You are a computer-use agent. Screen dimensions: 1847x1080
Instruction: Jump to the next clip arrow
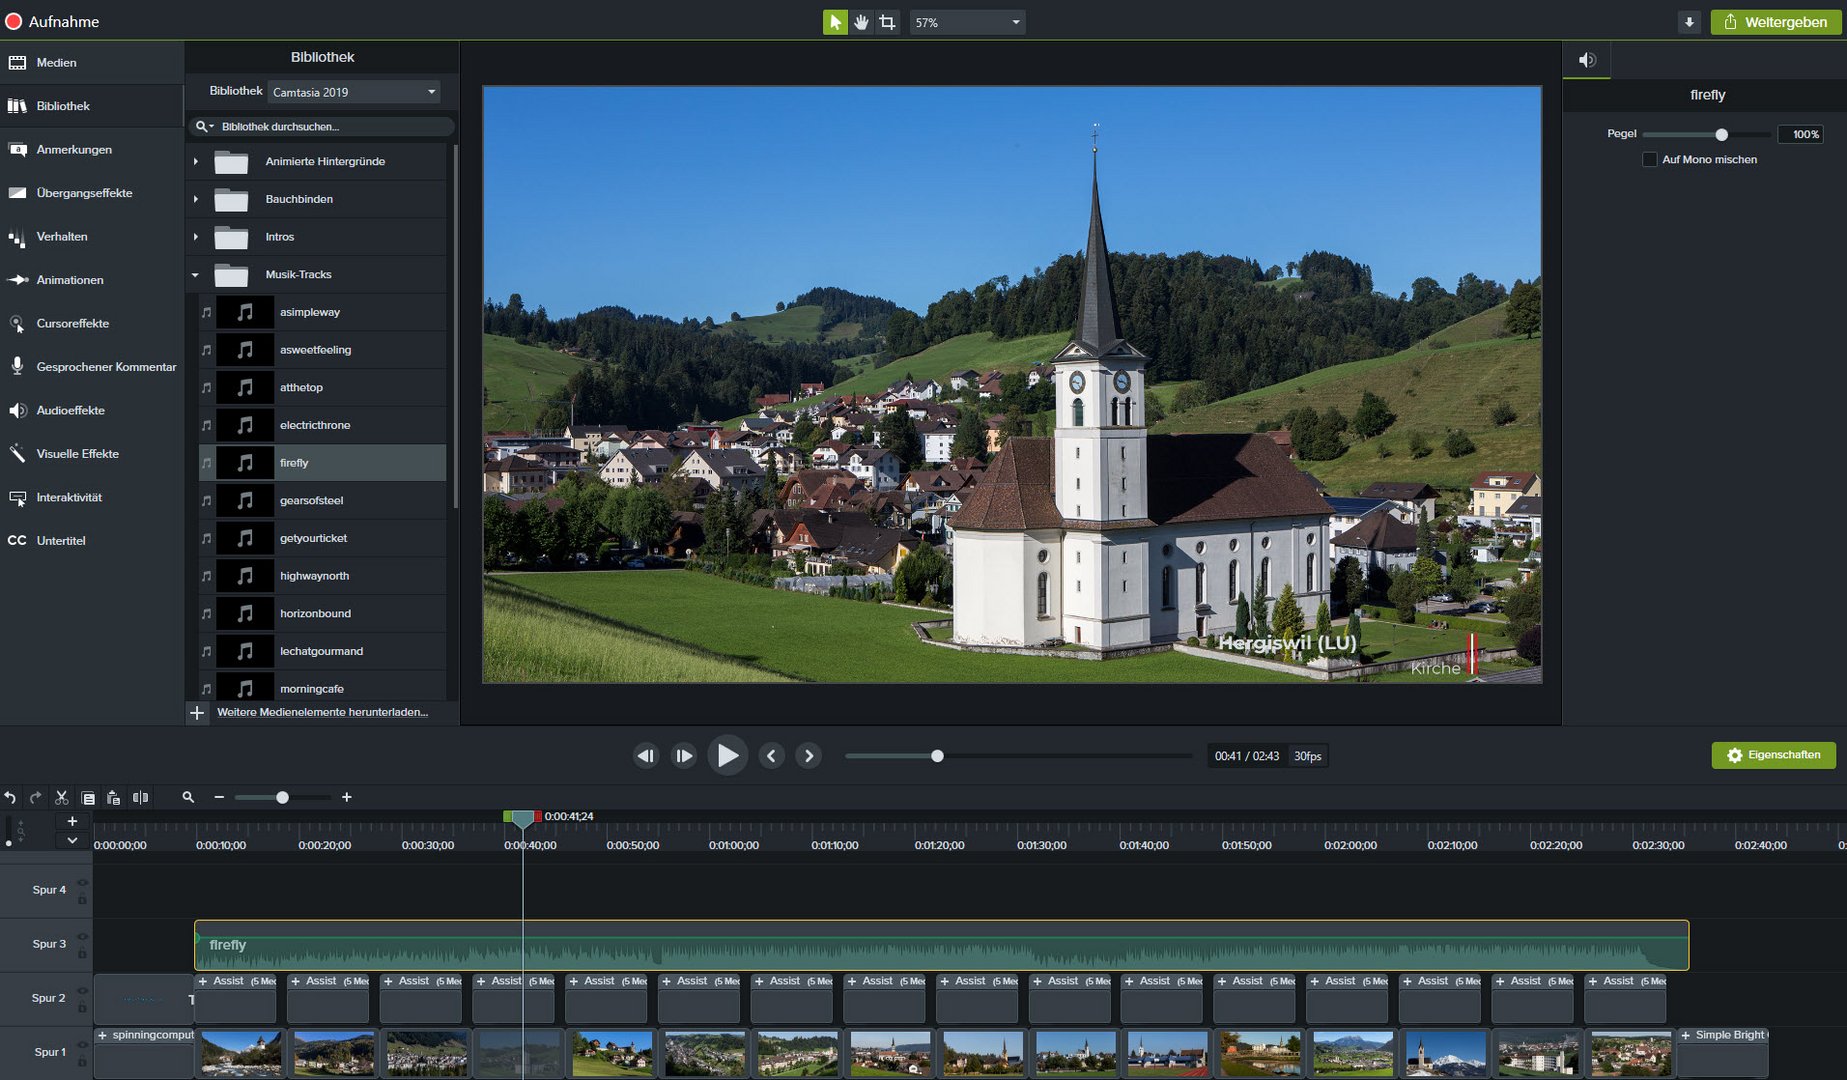click(809, 756)
